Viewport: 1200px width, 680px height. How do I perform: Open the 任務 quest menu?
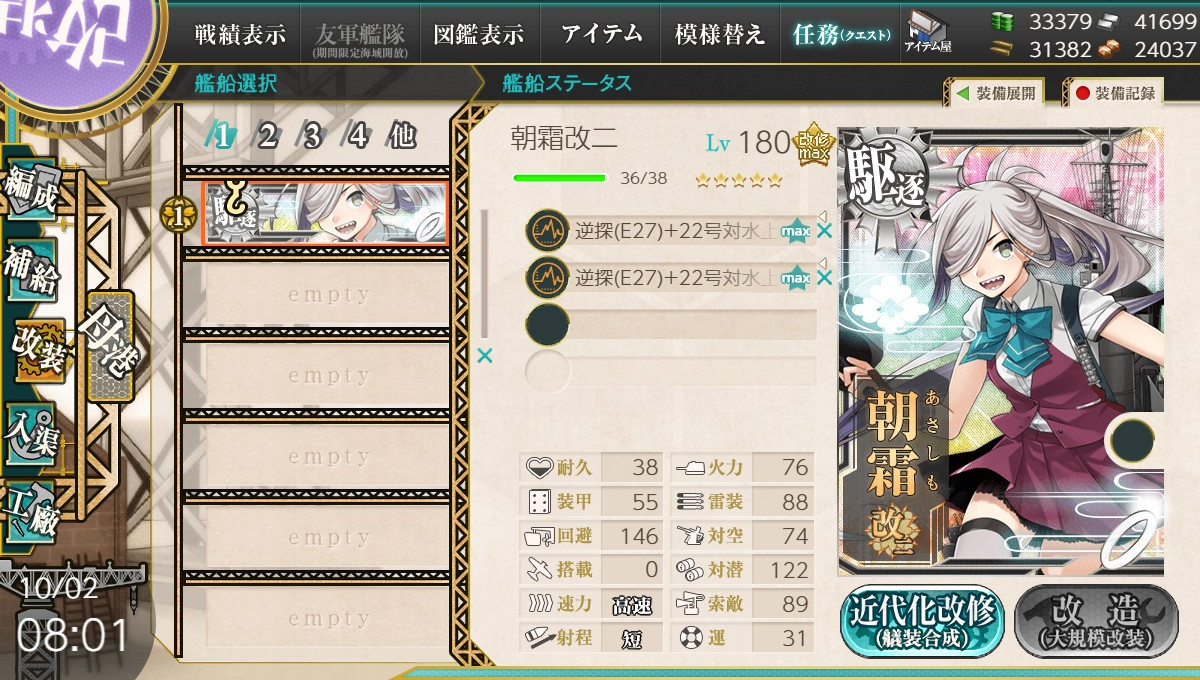point(839,34)
